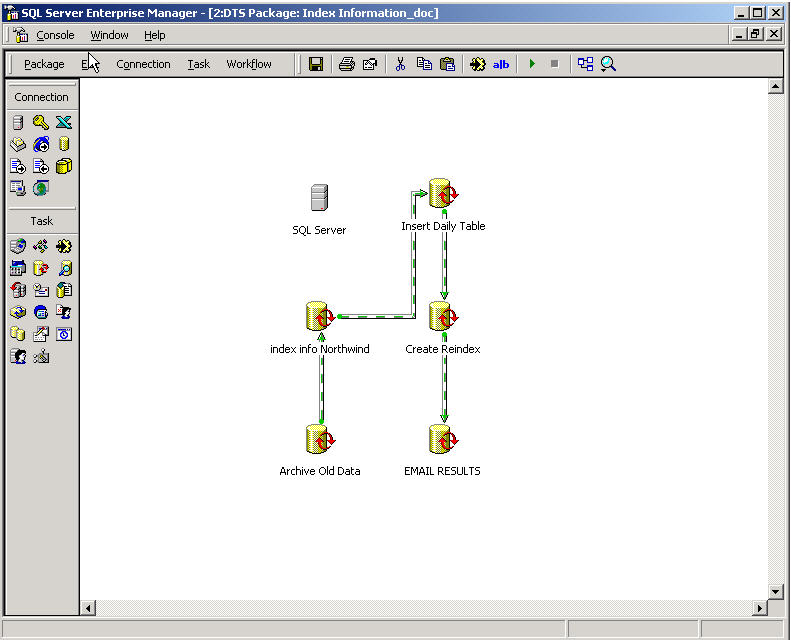
Task: Open the Window menu
Action: 109,35
